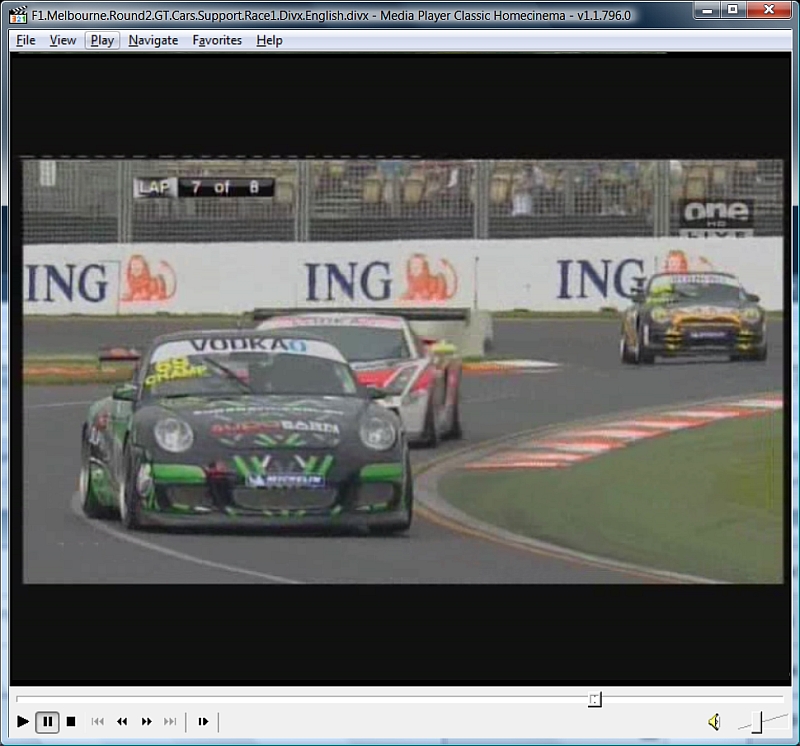The width and height of the screenshot is (800, 746).
Task: Open the Favorites menu
Action: click(217, 40)
